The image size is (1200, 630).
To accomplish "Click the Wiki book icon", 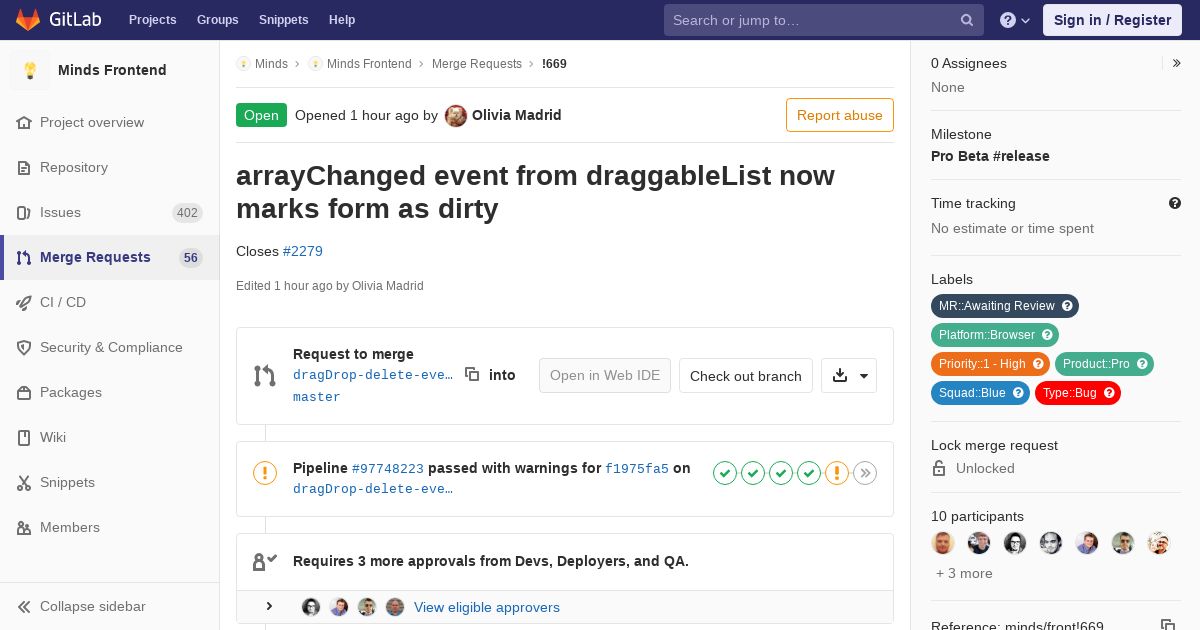I will [x=24, y=438].
